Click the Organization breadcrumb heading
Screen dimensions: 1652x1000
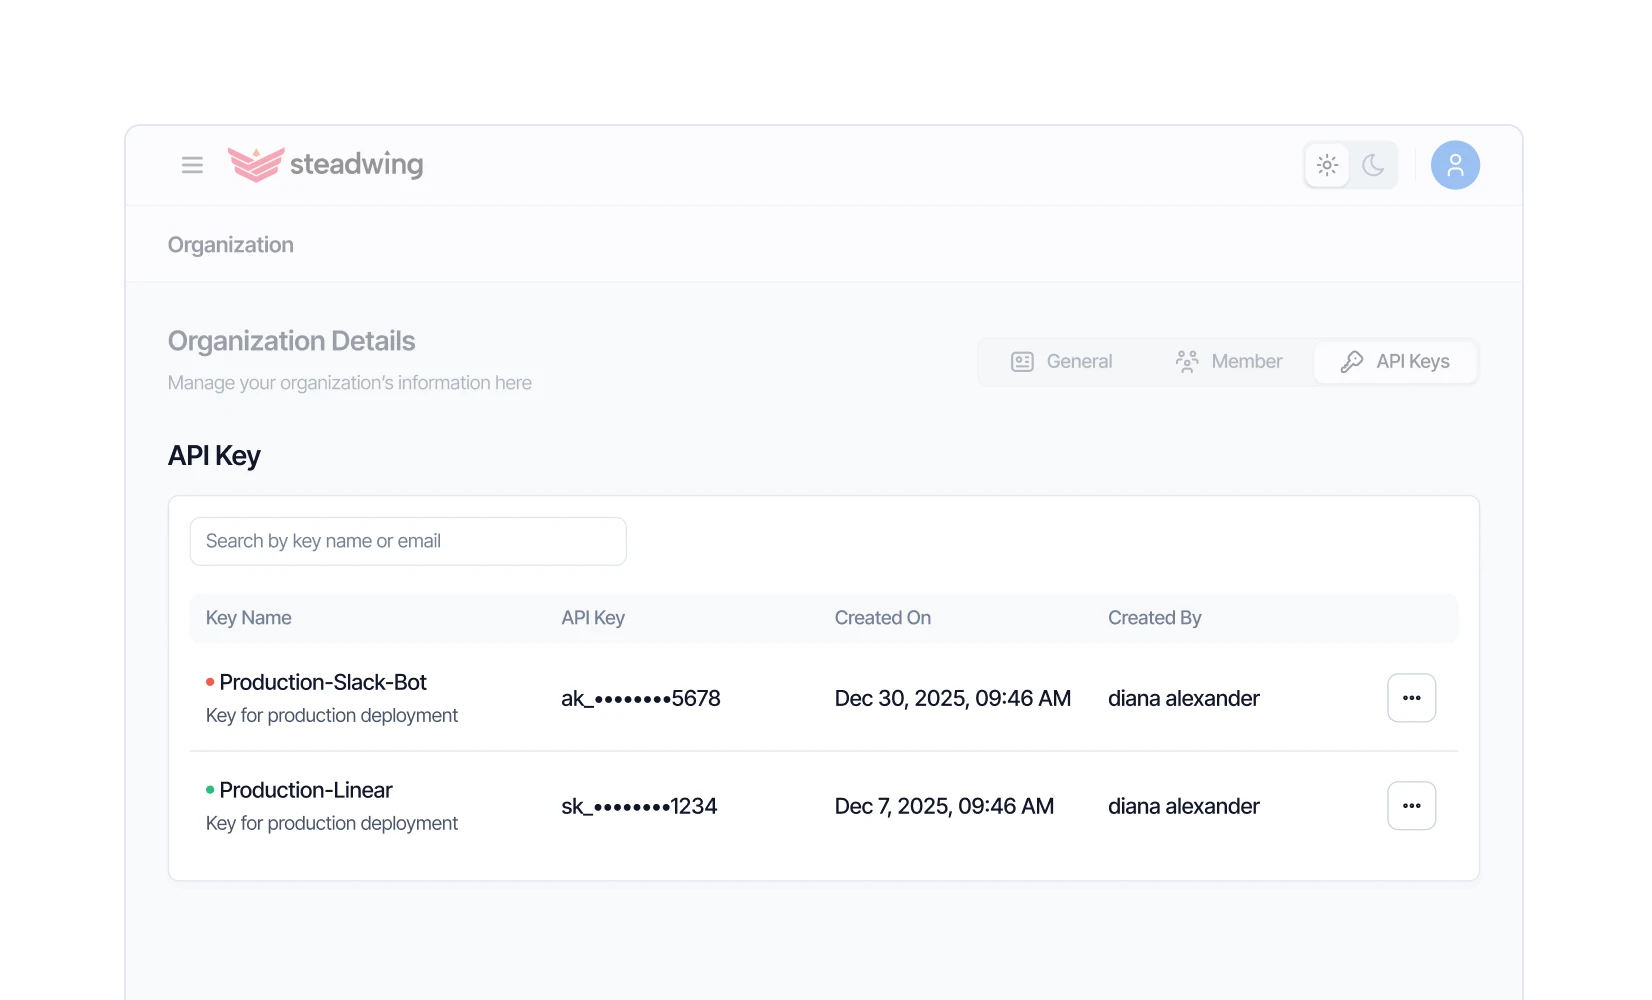point(231,245)
